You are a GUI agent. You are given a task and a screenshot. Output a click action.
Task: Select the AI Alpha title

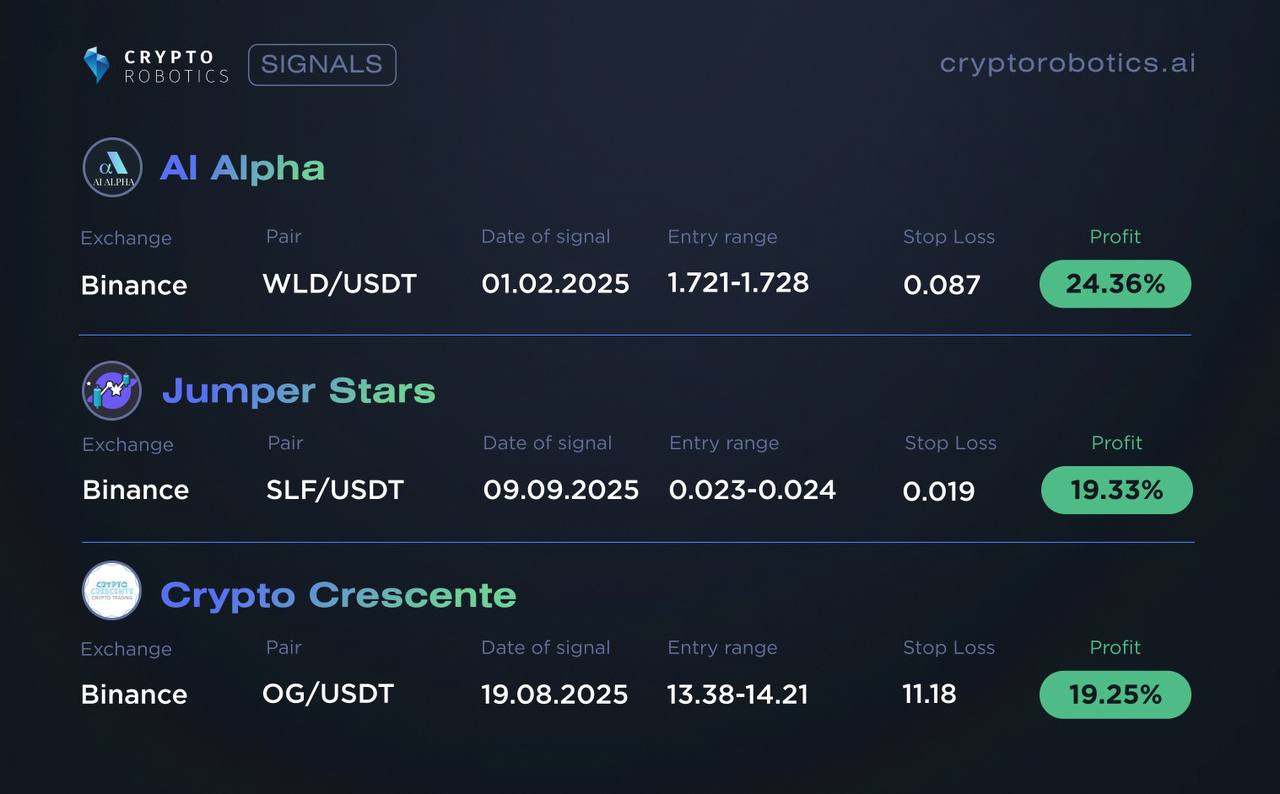[x=243, y=168]
